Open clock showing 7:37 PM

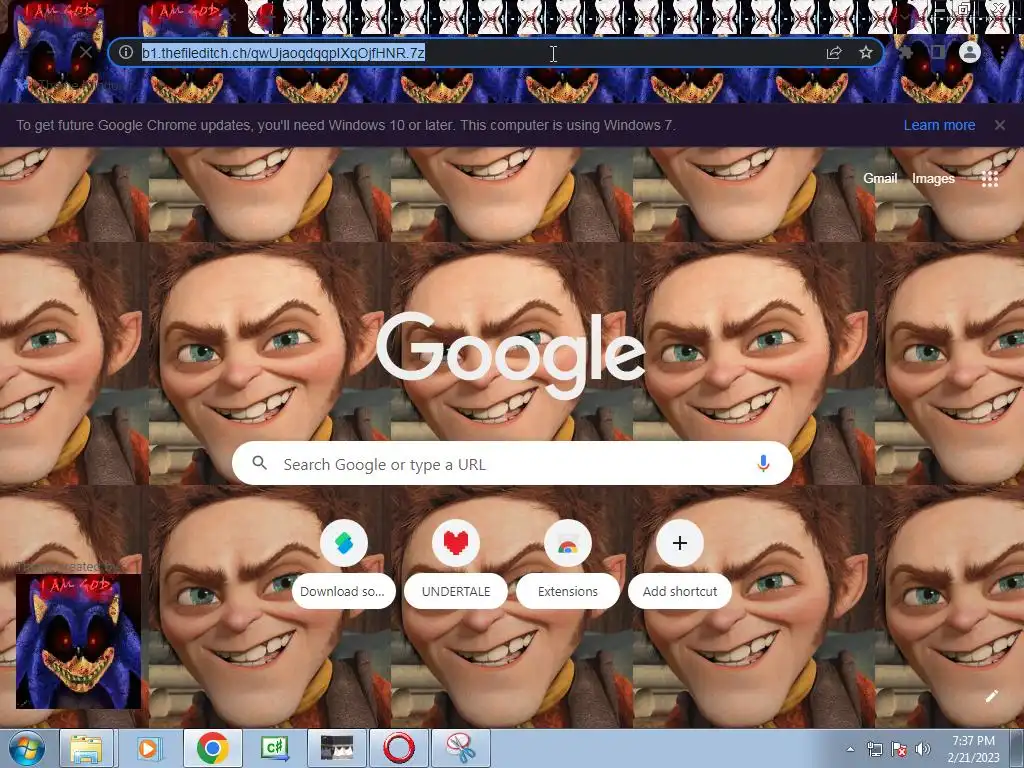pyautogui.click(x=973, y=748)
